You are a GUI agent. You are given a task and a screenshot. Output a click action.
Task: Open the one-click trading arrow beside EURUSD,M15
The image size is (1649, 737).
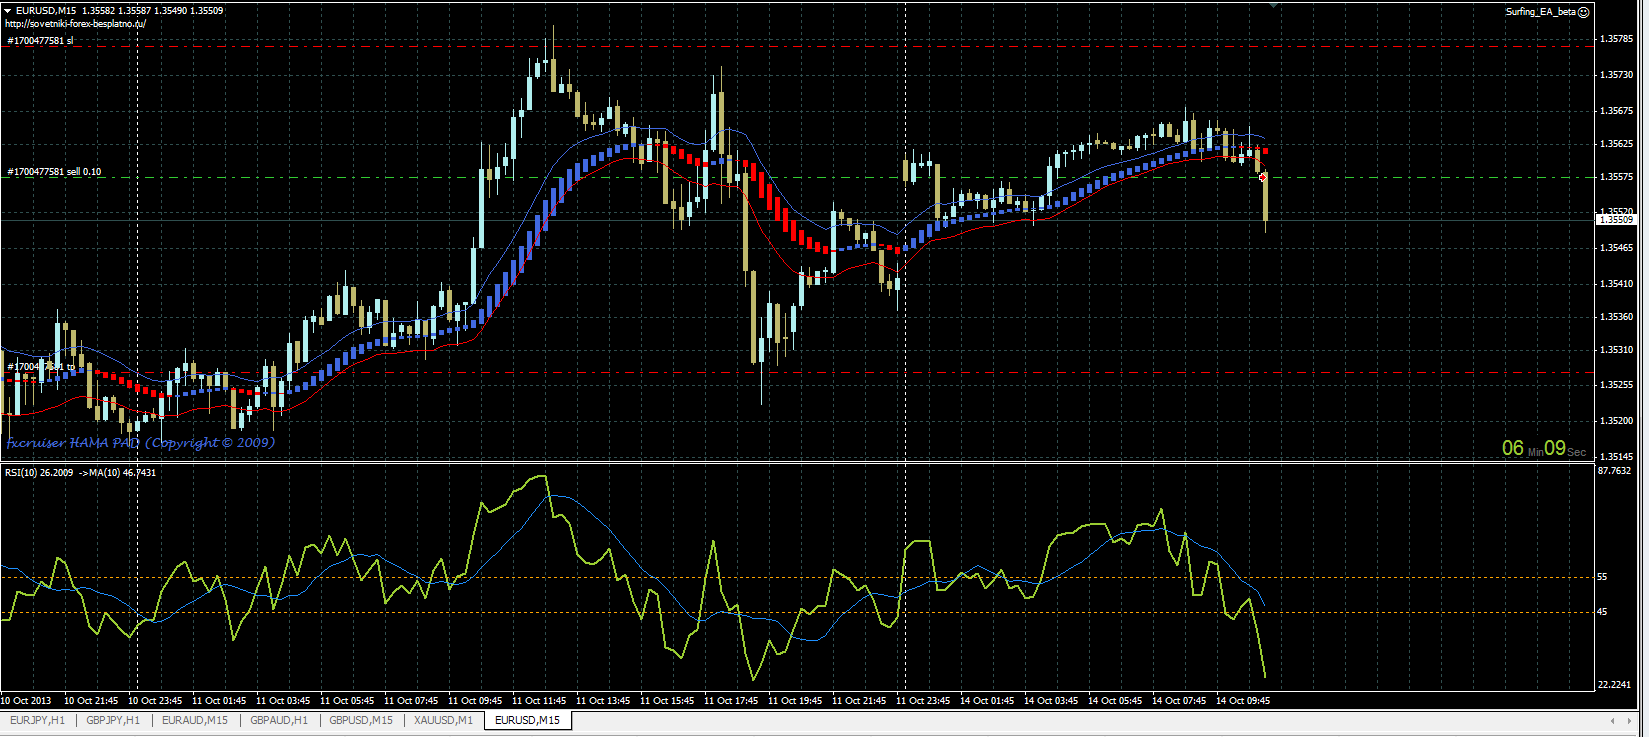[8, 11]
